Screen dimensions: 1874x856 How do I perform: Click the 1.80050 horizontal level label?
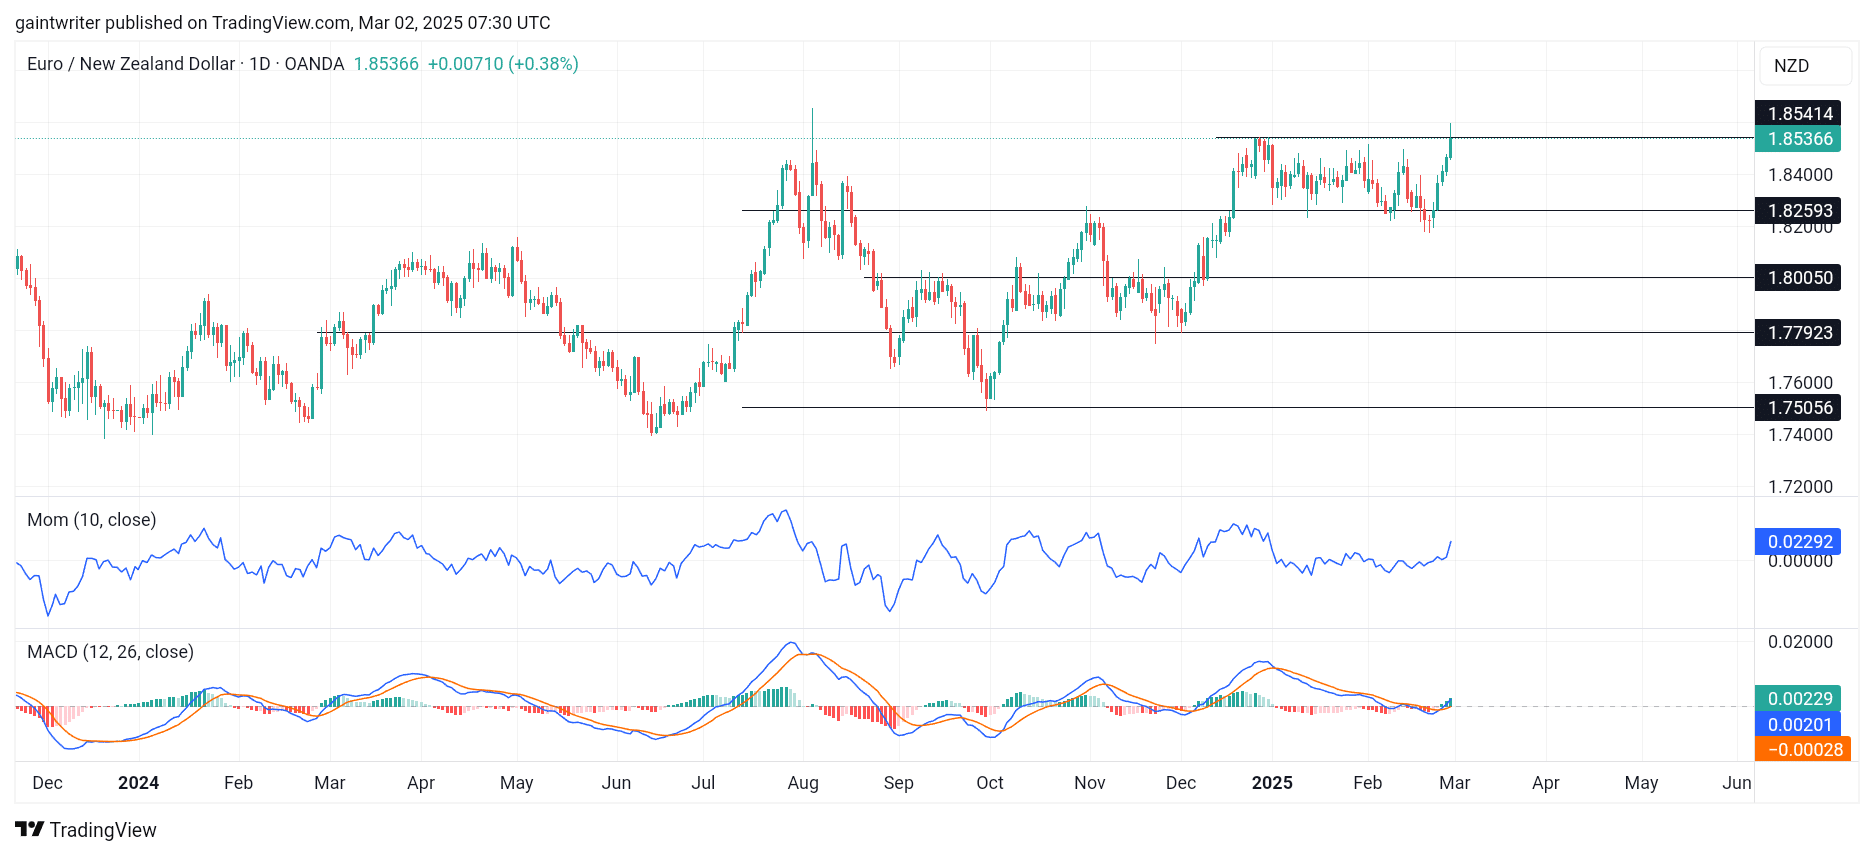pos(1799,277)
